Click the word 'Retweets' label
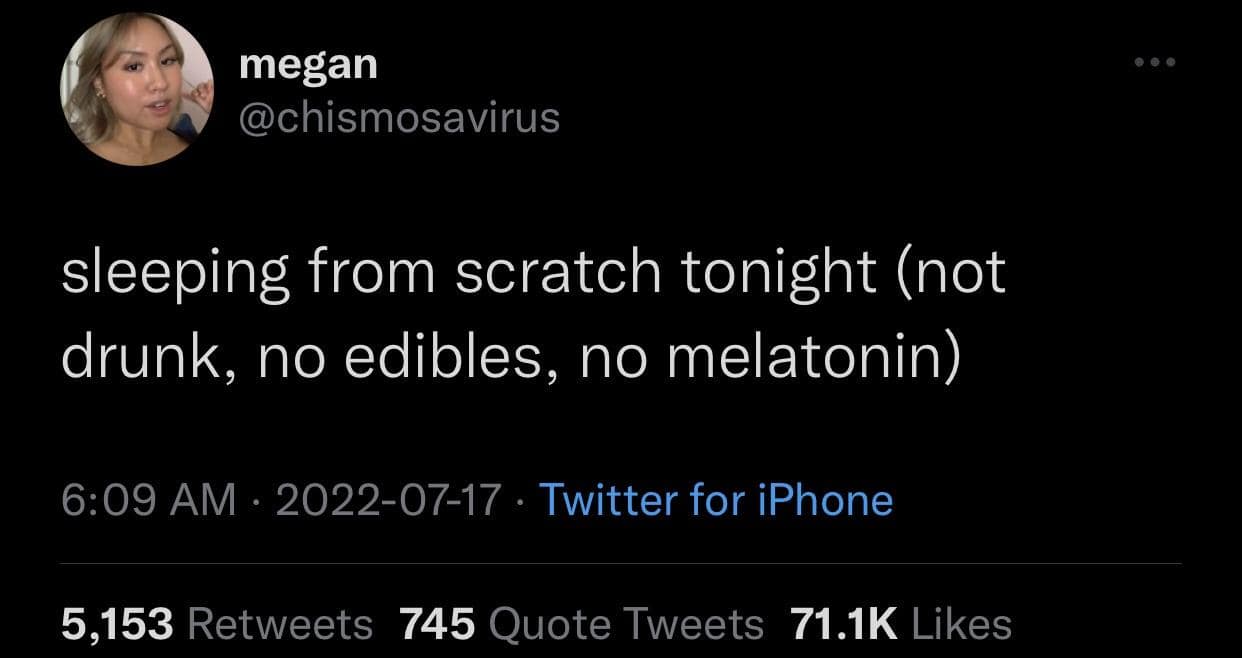Screen dimensions: 1242x658 pos(279,624)
